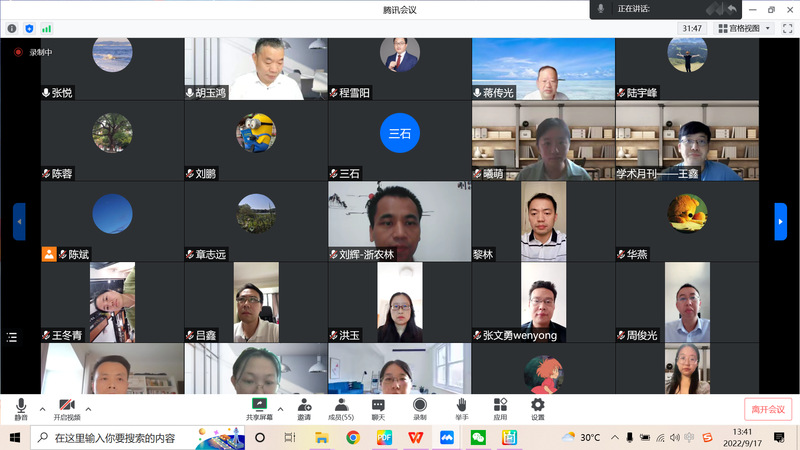
Task: Open WeChat from taskbar
Action: [x=478, y=438]
